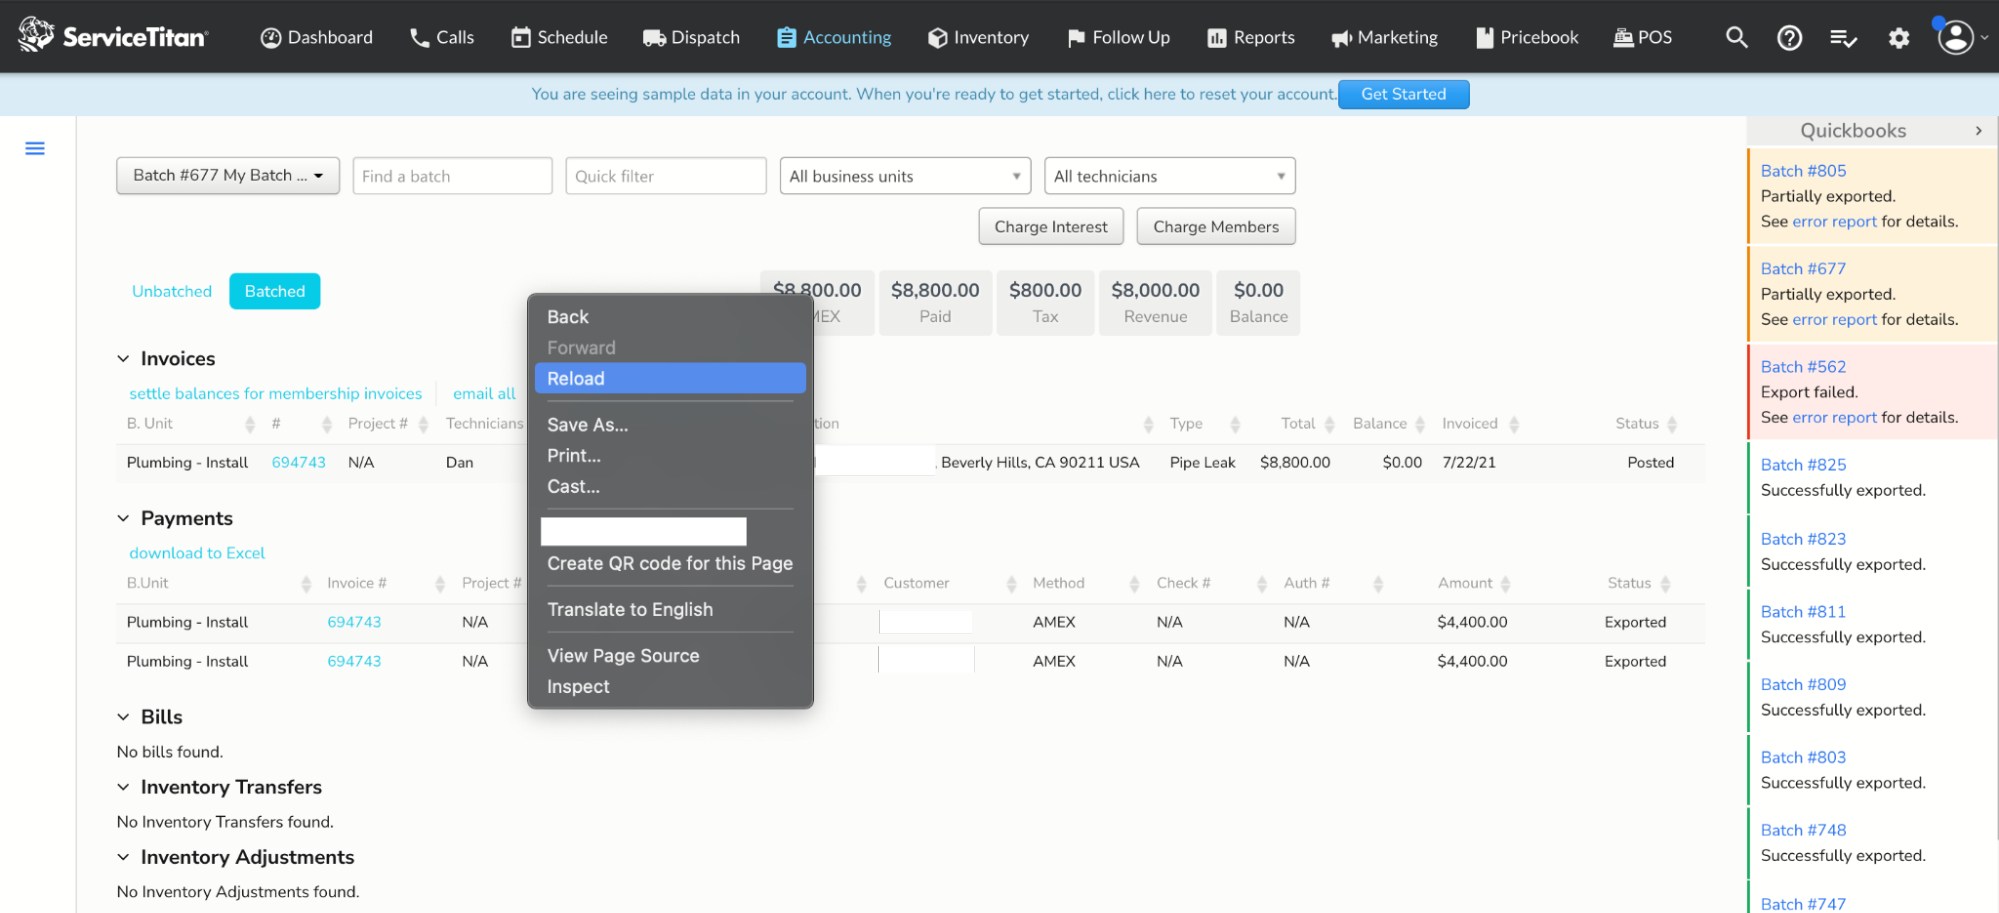Open the user account avatar menu
Image resolution: width=1999 pixels, height=913 pixels.
(x=1956, y=38)
